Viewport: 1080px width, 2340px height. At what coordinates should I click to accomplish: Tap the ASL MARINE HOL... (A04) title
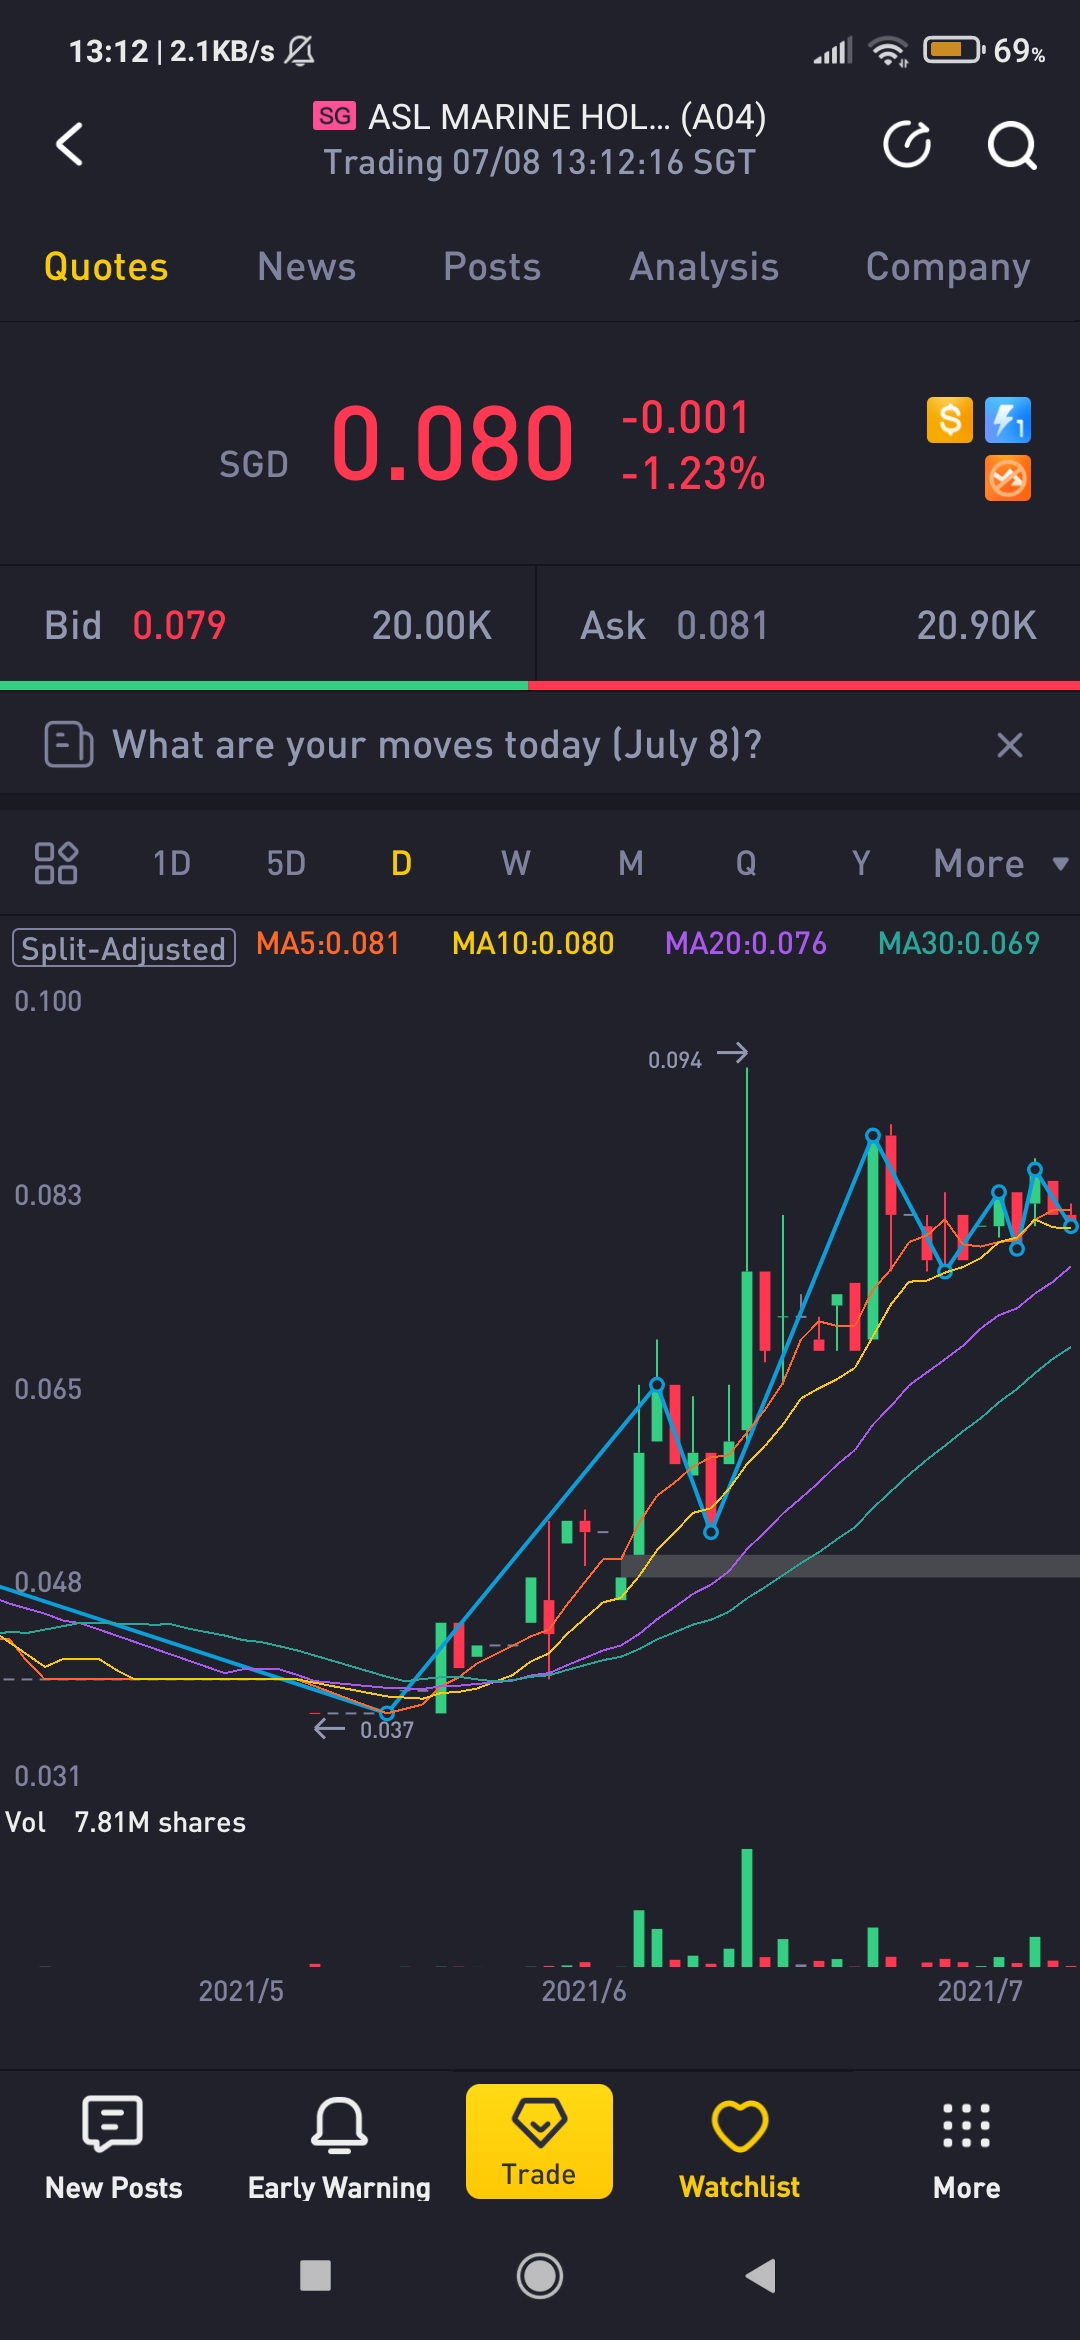point(567,117)
